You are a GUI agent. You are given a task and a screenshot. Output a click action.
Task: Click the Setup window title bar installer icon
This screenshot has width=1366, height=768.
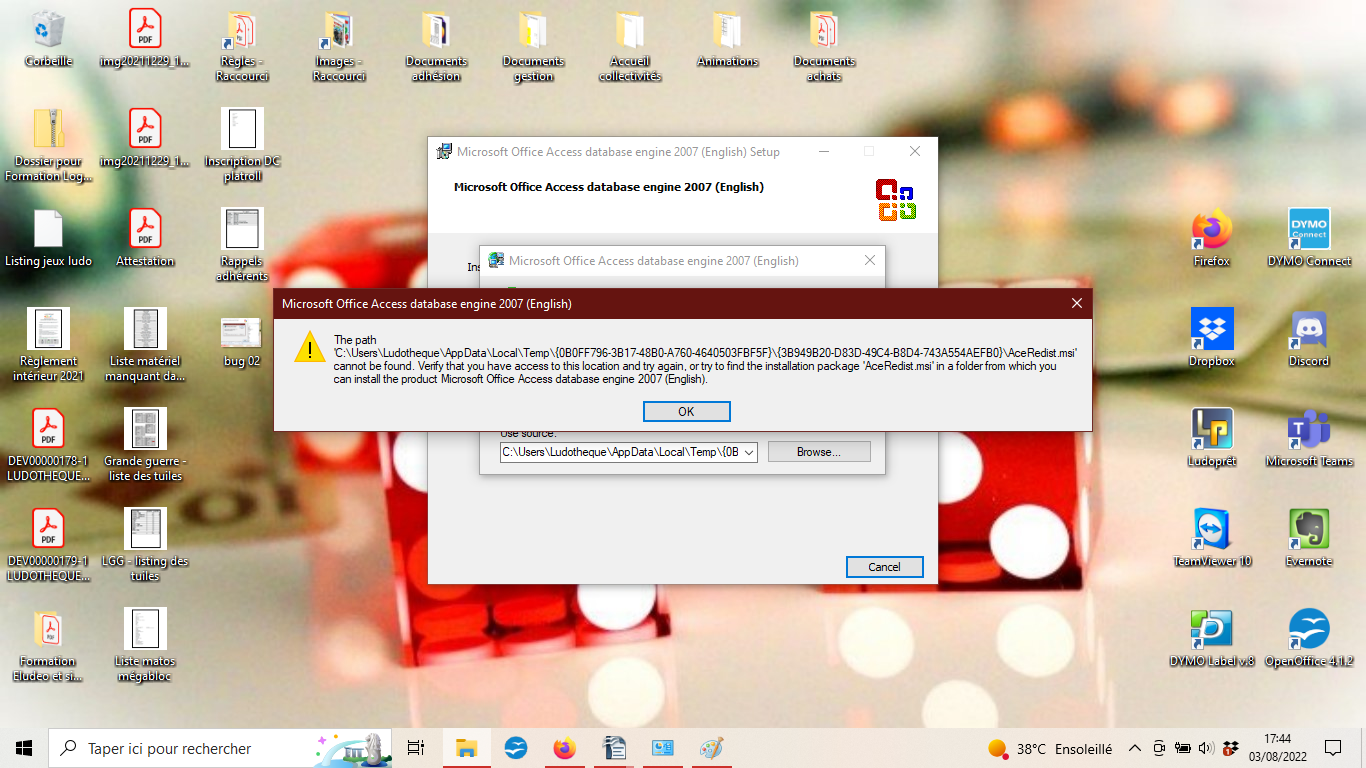pyautogui.click(x=444, y=152)
